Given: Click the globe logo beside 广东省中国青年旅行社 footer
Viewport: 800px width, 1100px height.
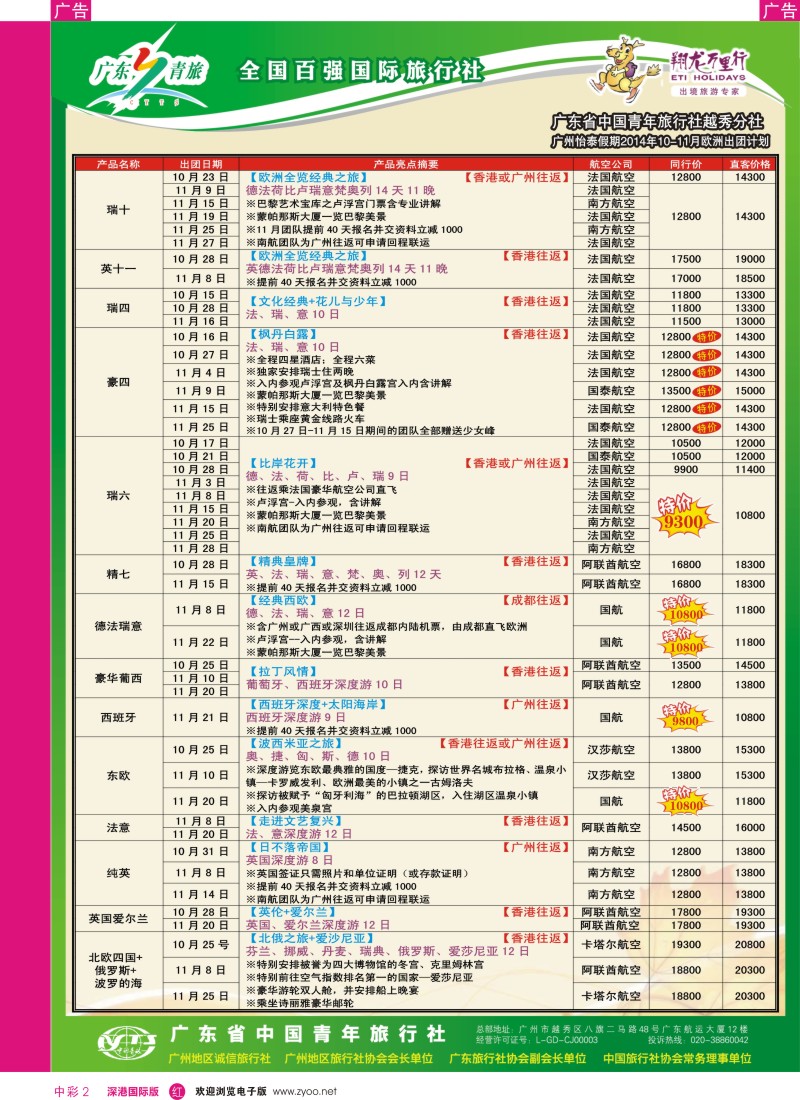Looking at the screenshot, I should point(127,1042).
